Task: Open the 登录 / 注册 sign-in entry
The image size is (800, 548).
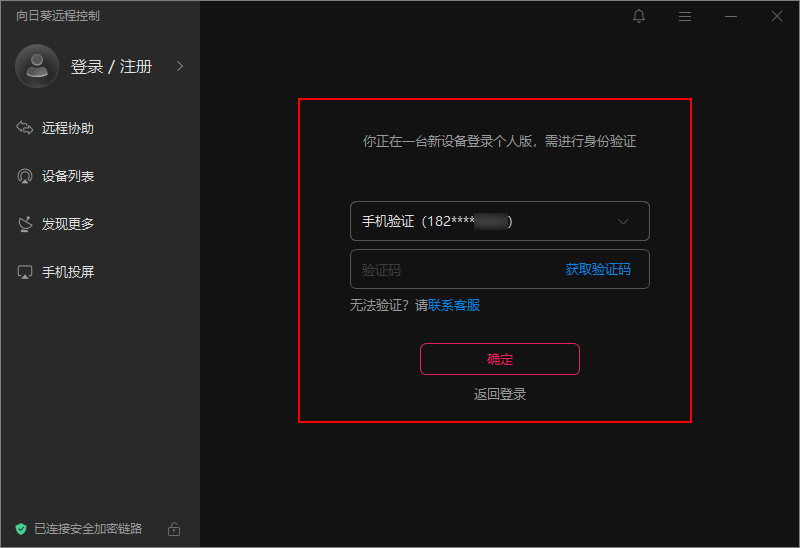Action: 111,67
